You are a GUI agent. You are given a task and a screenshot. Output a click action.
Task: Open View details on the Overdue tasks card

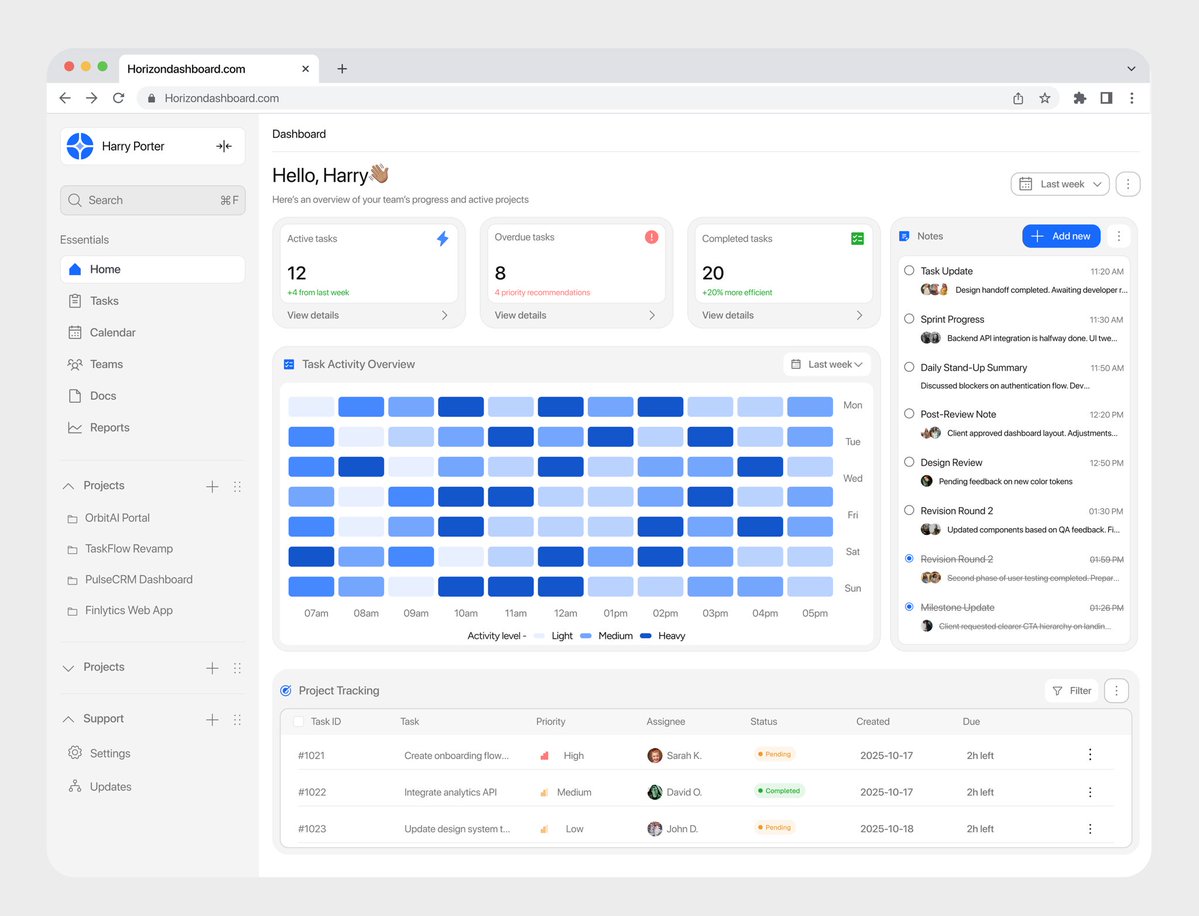pyautogui.click(x=519, y=315)
